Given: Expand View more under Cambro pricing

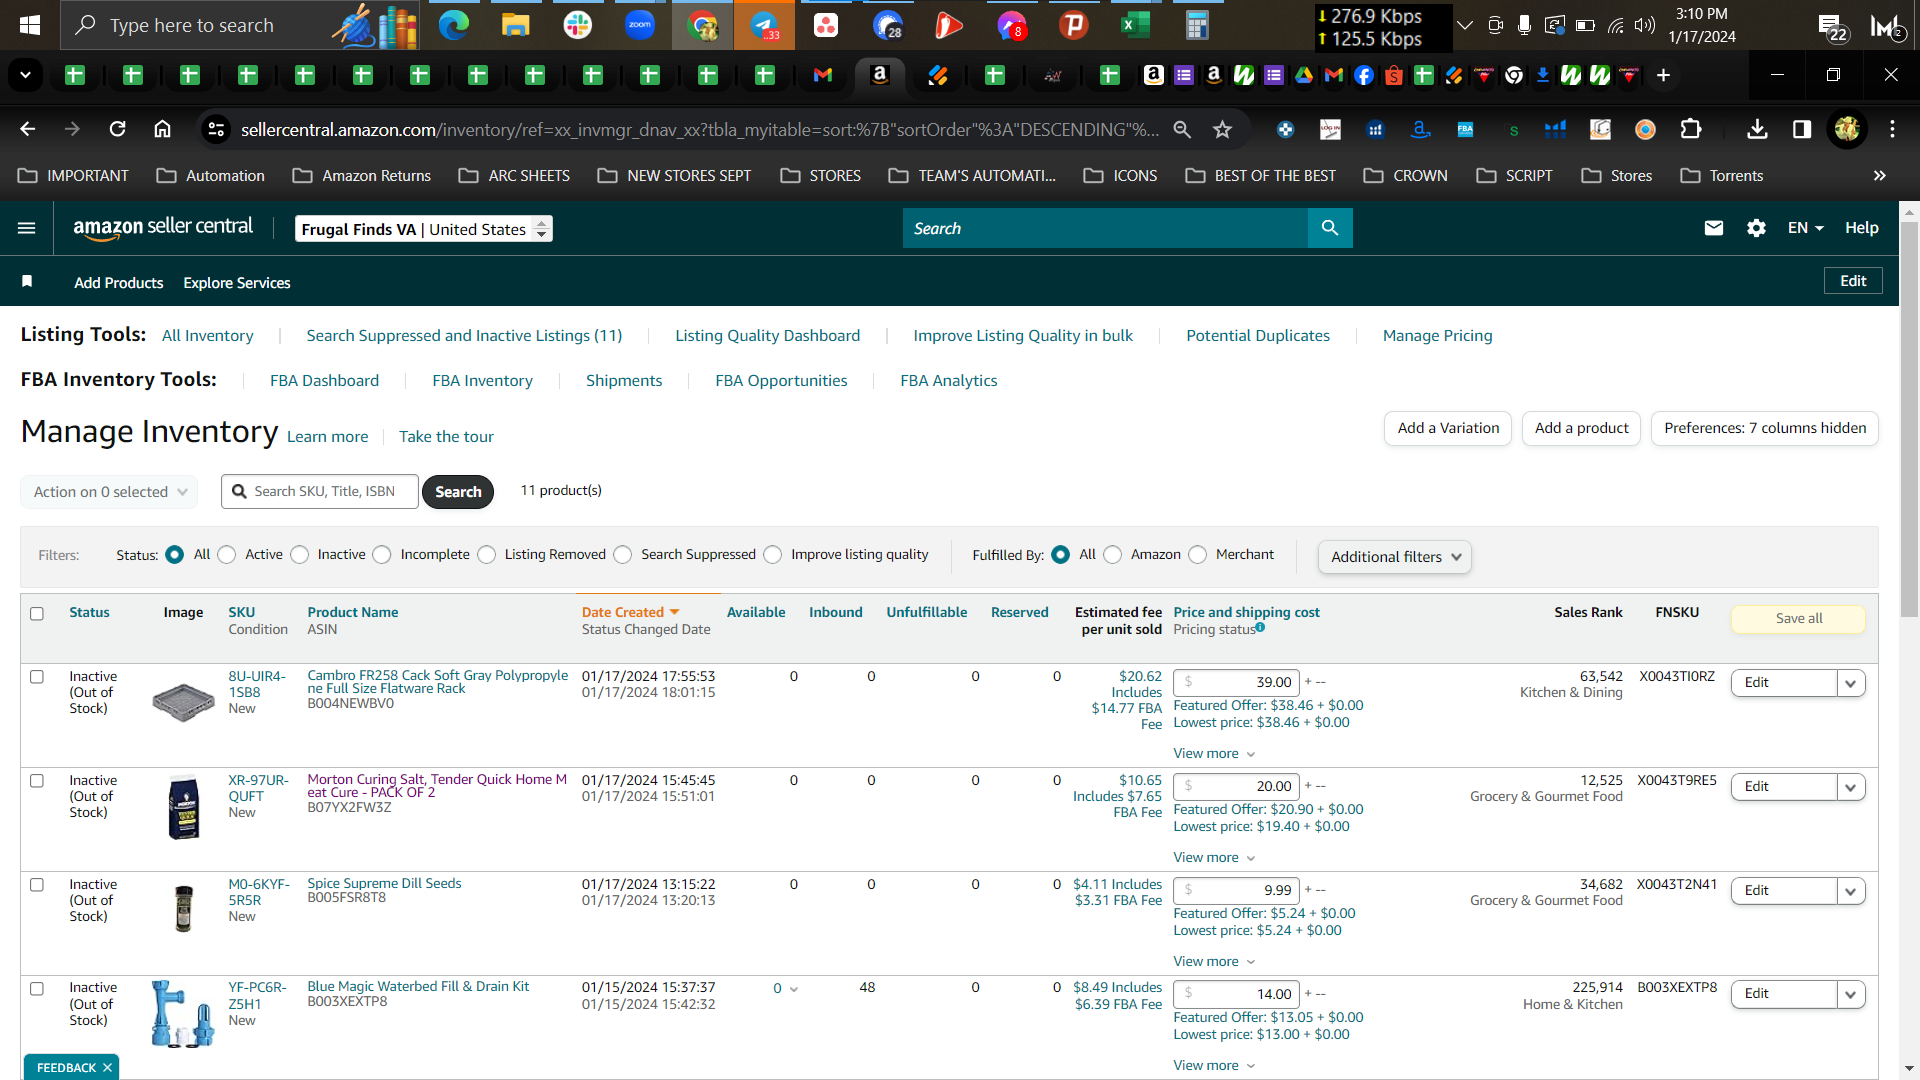Looking at the screenshot, I should 1214,754.
